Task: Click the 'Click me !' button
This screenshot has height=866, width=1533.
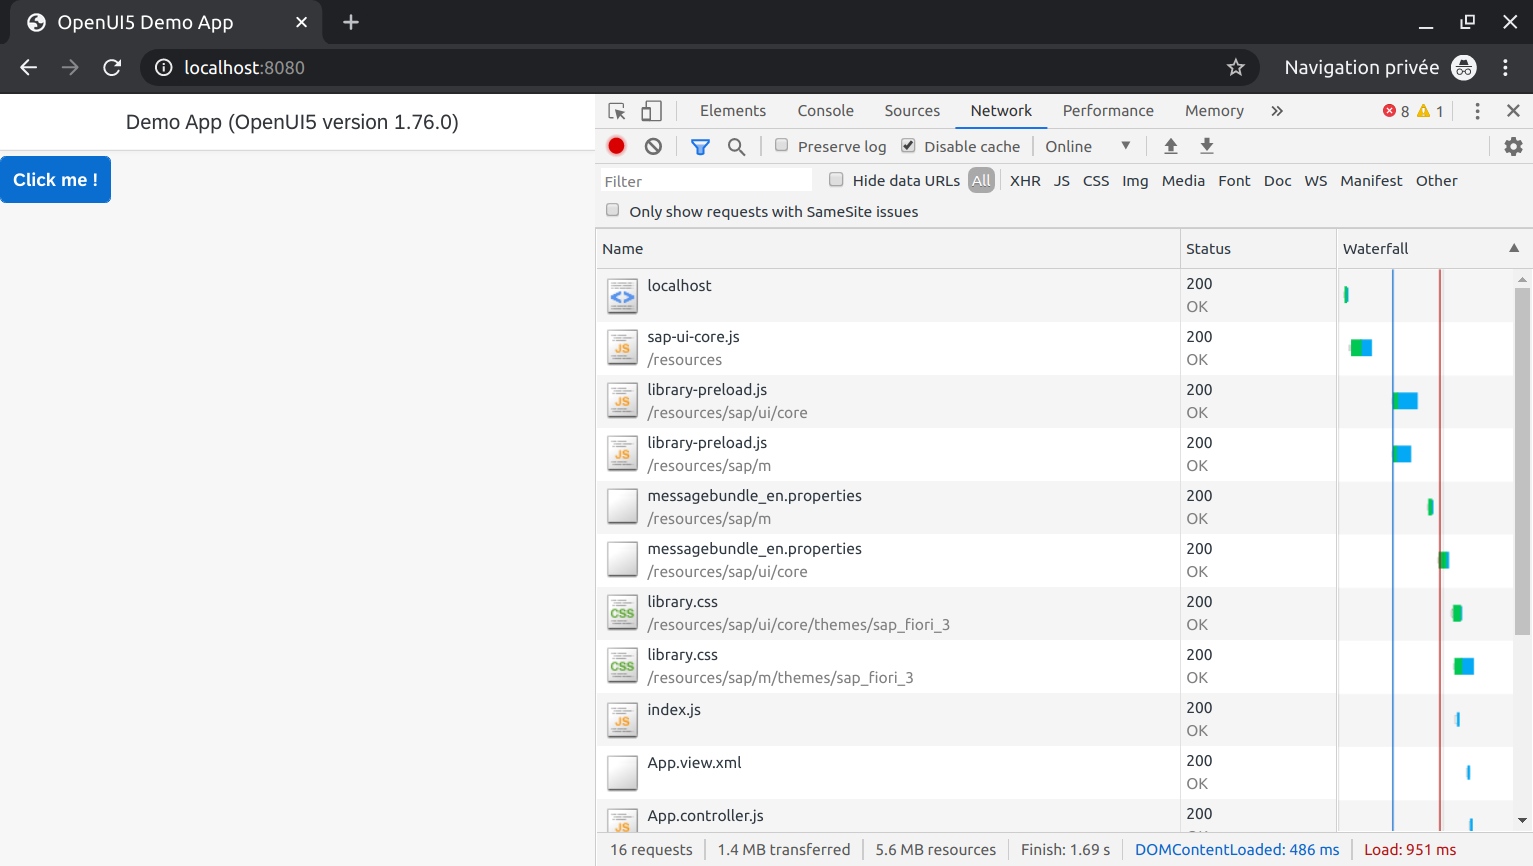Action: [x=56, y=180]
